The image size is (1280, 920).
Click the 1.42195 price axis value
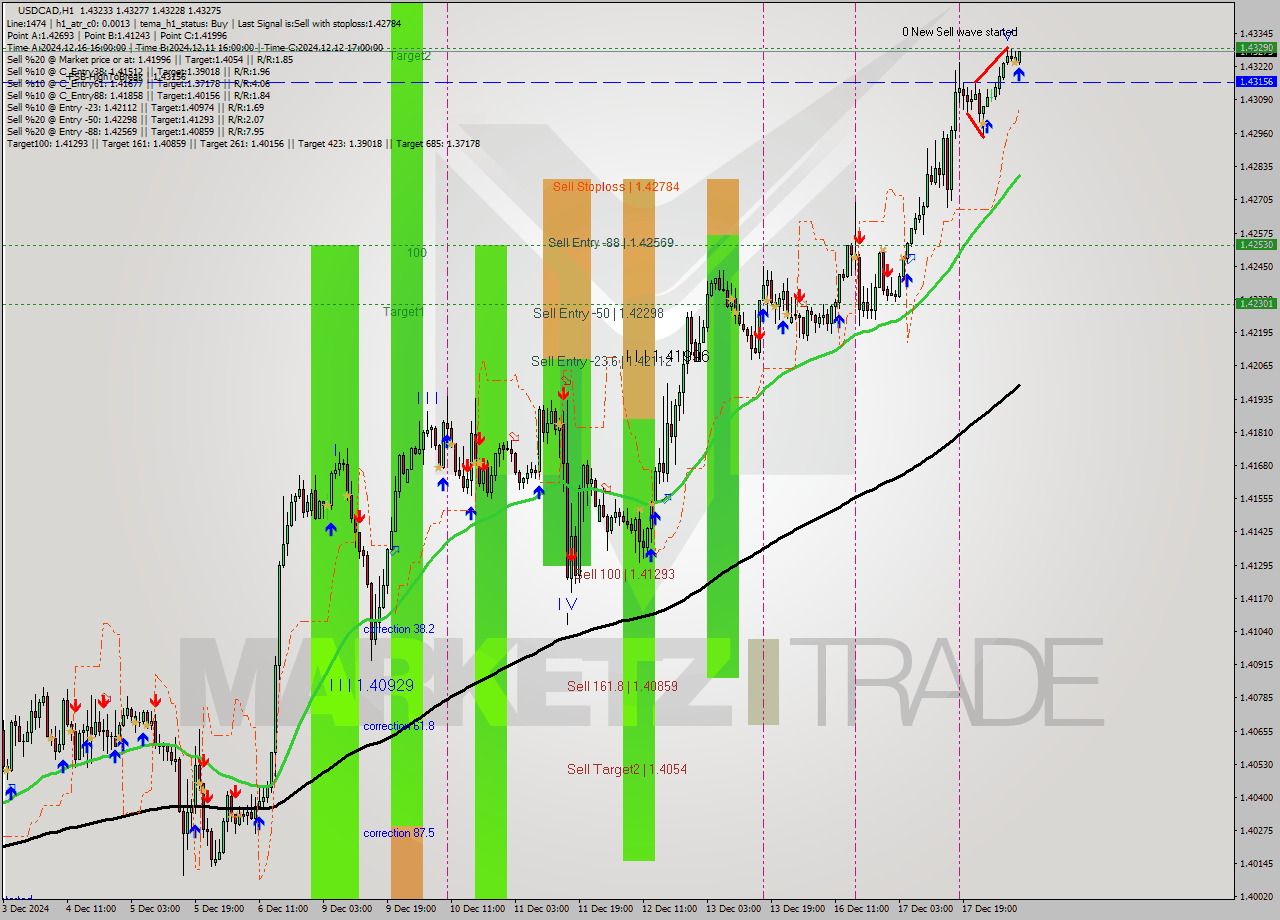click(1256, 332)
